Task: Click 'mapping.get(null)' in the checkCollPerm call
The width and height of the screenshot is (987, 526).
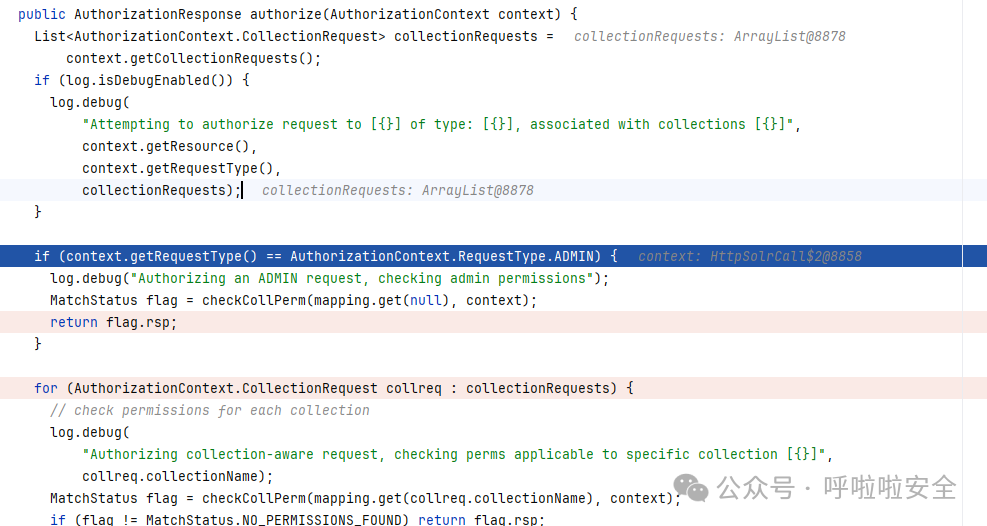Action: [381, 301]
